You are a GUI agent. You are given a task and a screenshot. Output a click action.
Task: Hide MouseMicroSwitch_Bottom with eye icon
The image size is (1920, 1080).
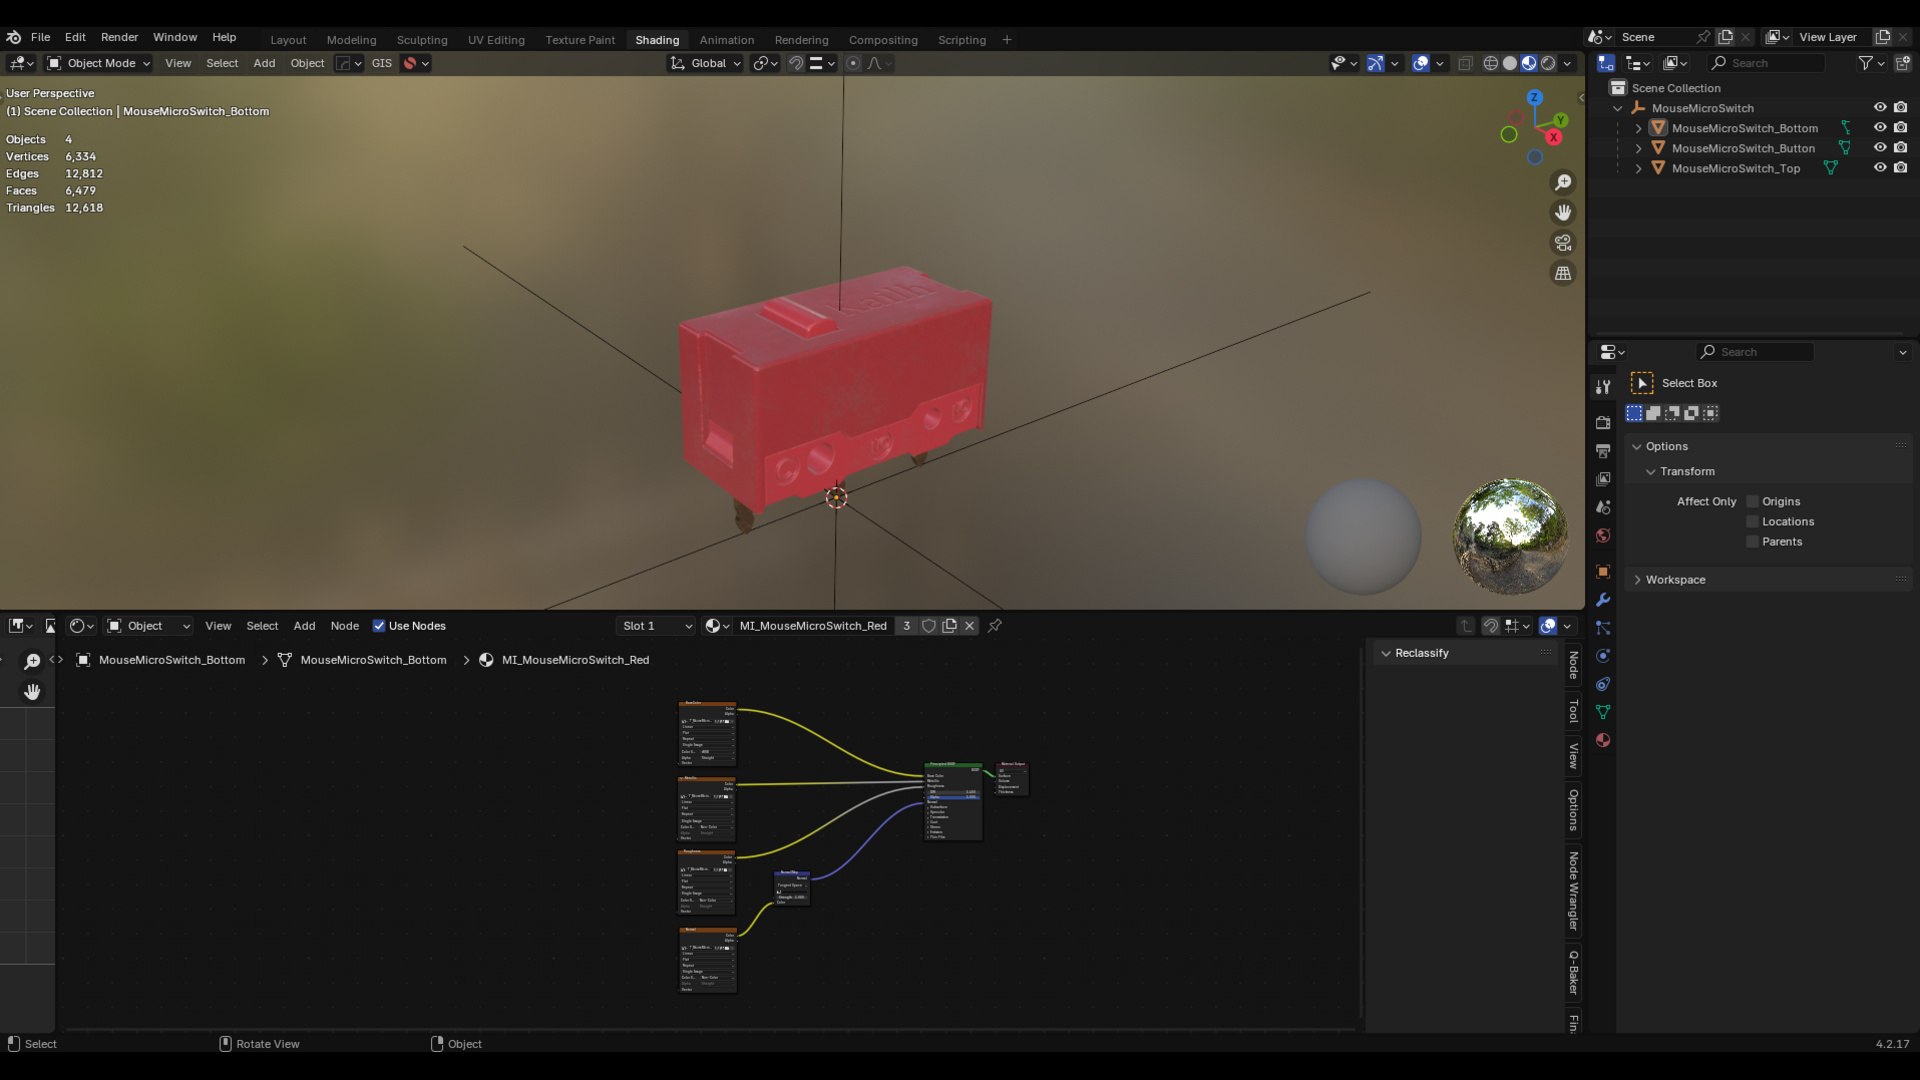point(1880,128)
